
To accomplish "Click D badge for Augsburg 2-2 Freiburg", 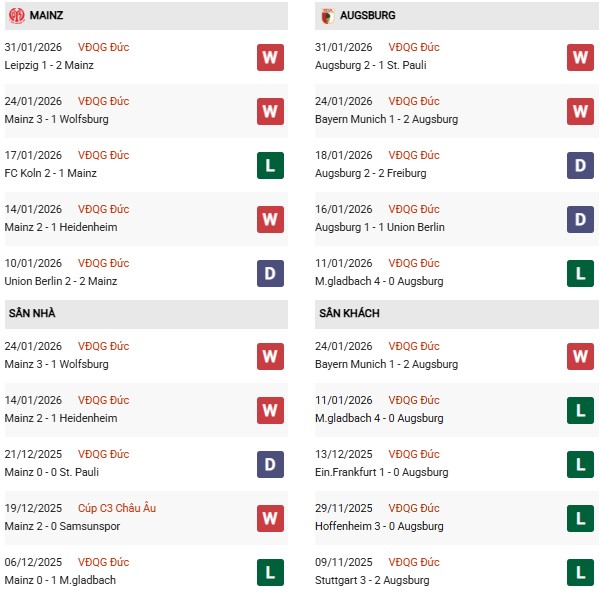I will [581, 165].
